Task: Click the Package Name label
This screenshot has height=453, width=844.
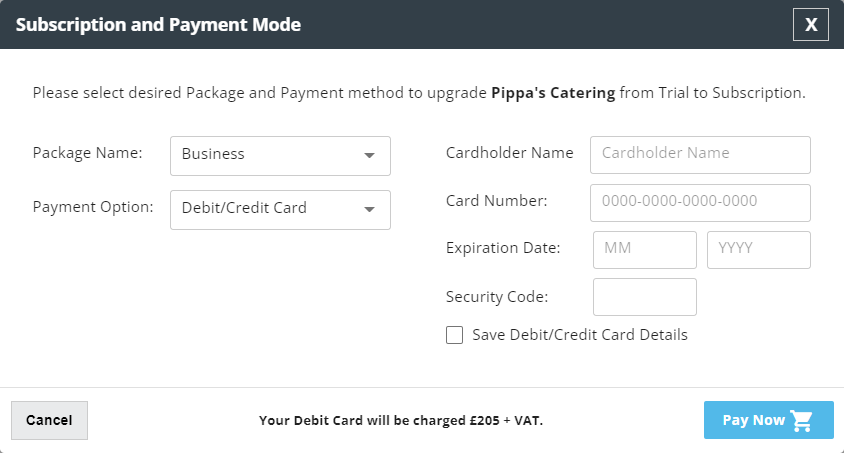Action: (x=87, y=153)
